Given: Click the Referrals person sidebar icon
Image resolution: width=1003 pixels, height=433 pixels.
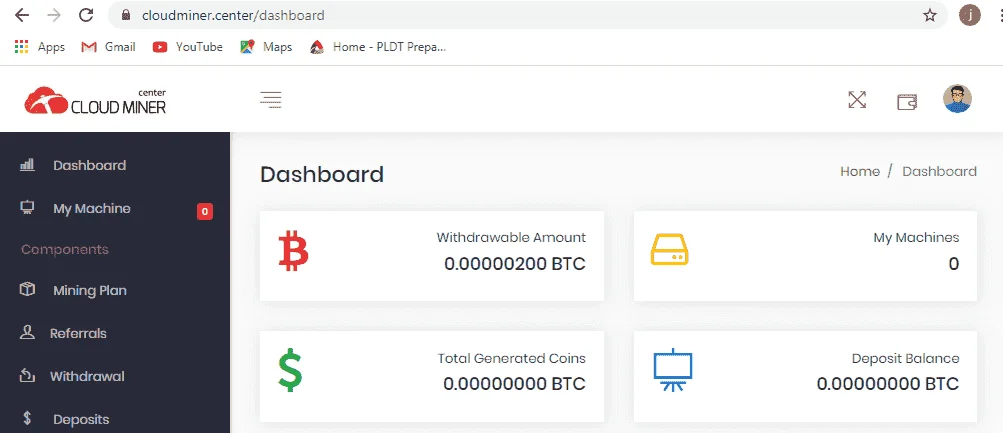Looking at the screenshot, I should coord(27,332).
